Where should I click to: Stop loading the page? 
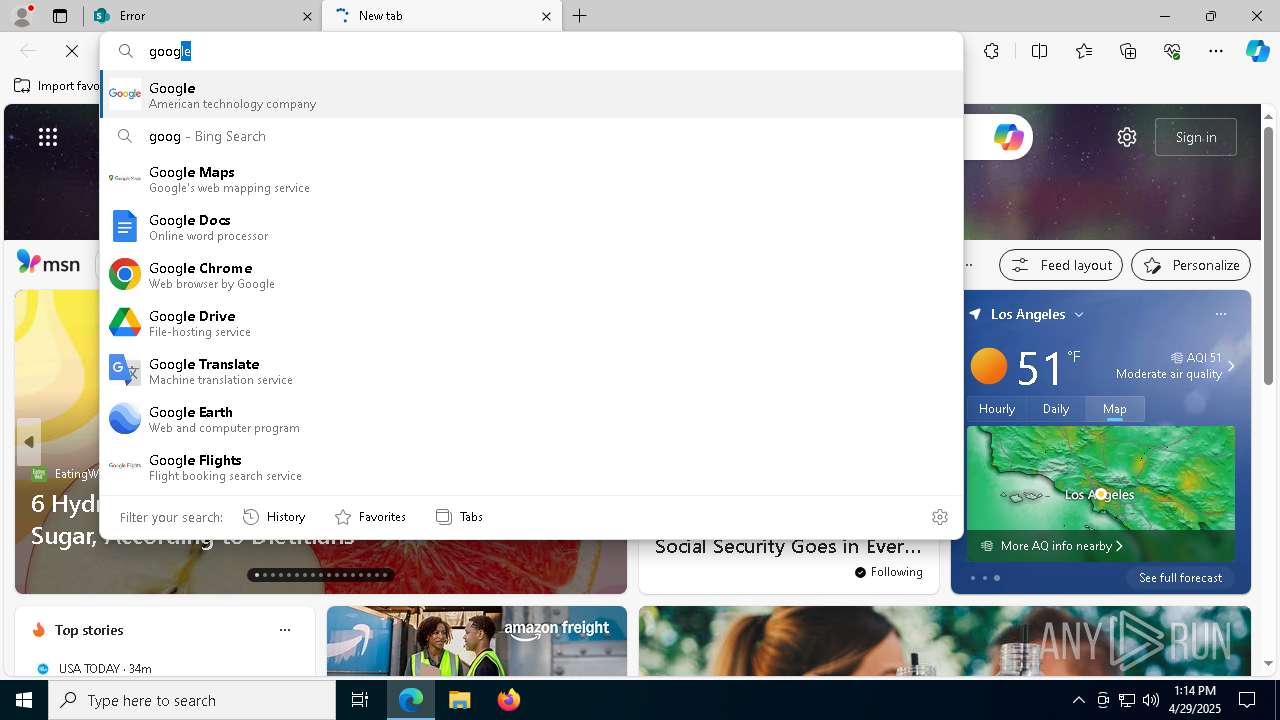point(72,51)
